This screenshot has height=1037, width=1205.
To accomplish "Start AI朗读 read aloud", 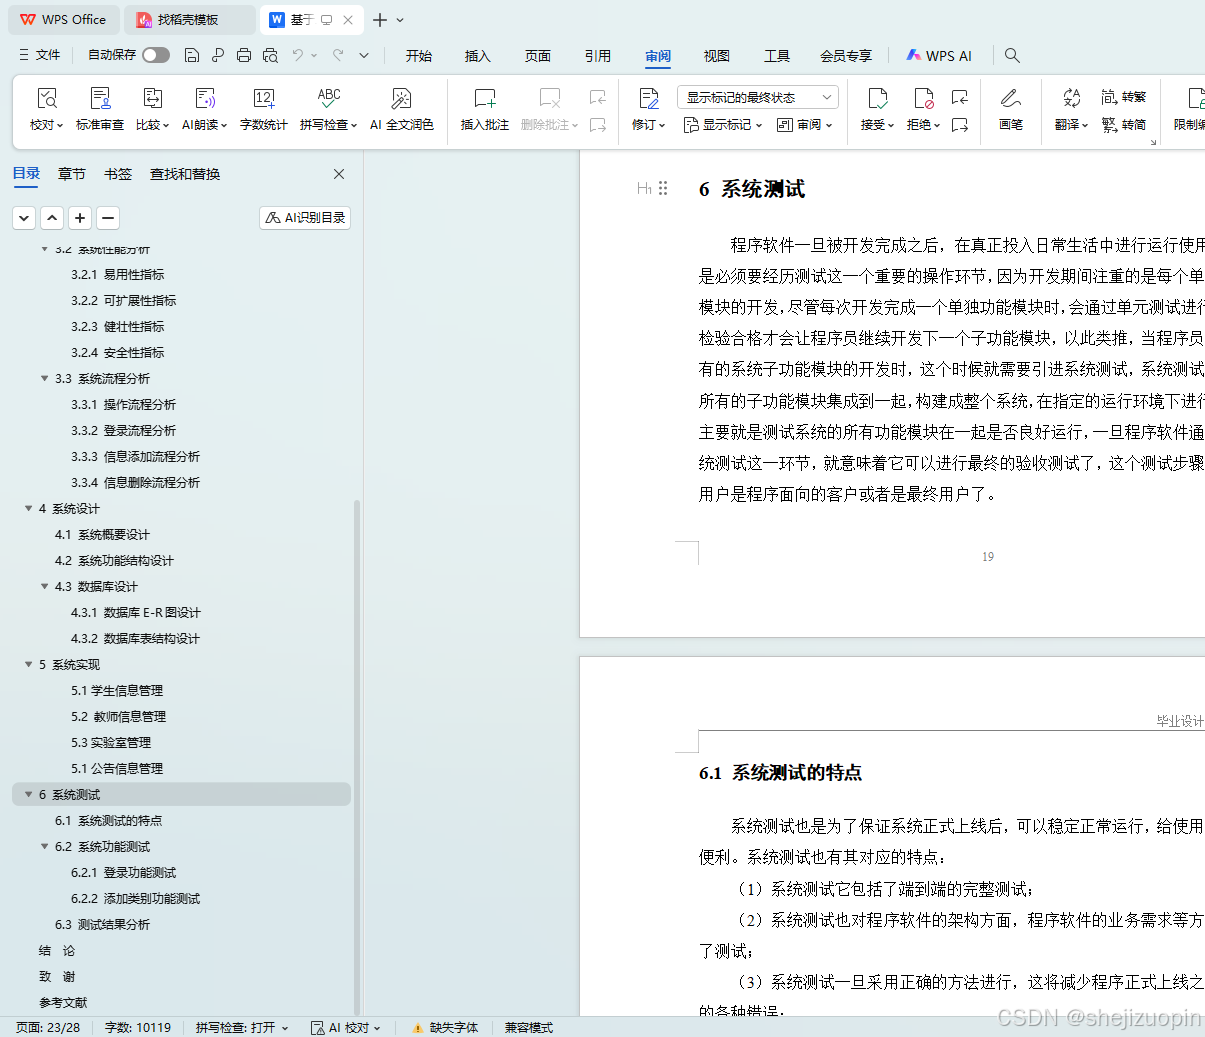I will (x=205, y=108).
